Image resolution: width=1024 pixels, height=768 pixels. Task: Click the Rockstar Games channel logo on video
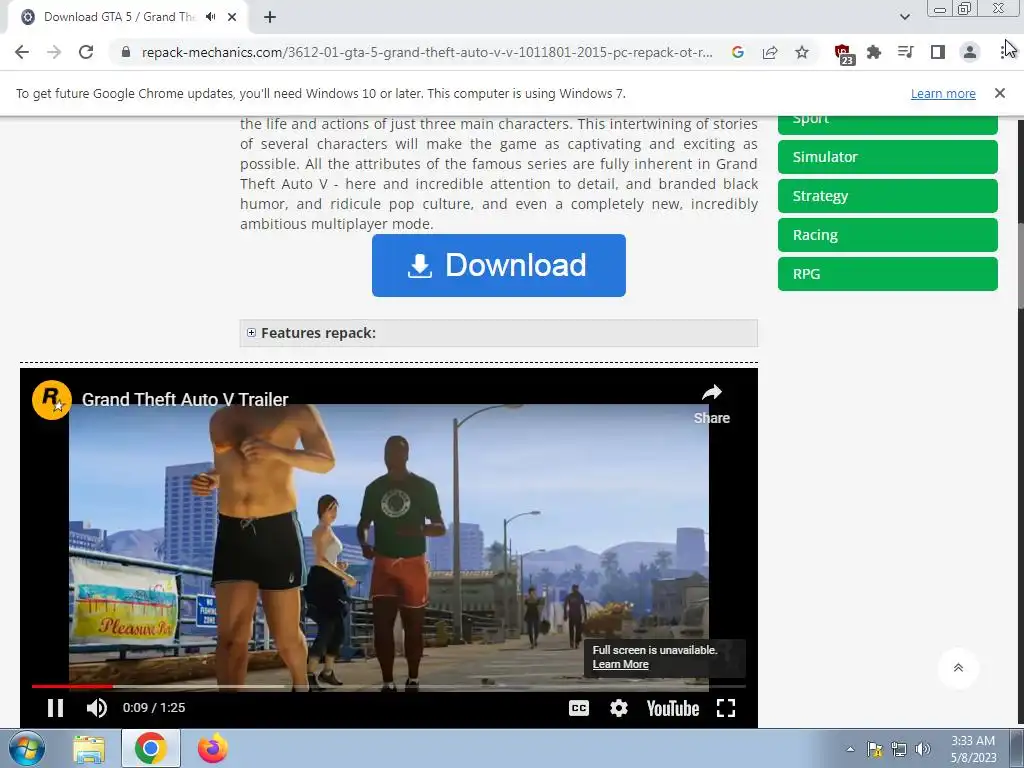click(x=52, y=399)
